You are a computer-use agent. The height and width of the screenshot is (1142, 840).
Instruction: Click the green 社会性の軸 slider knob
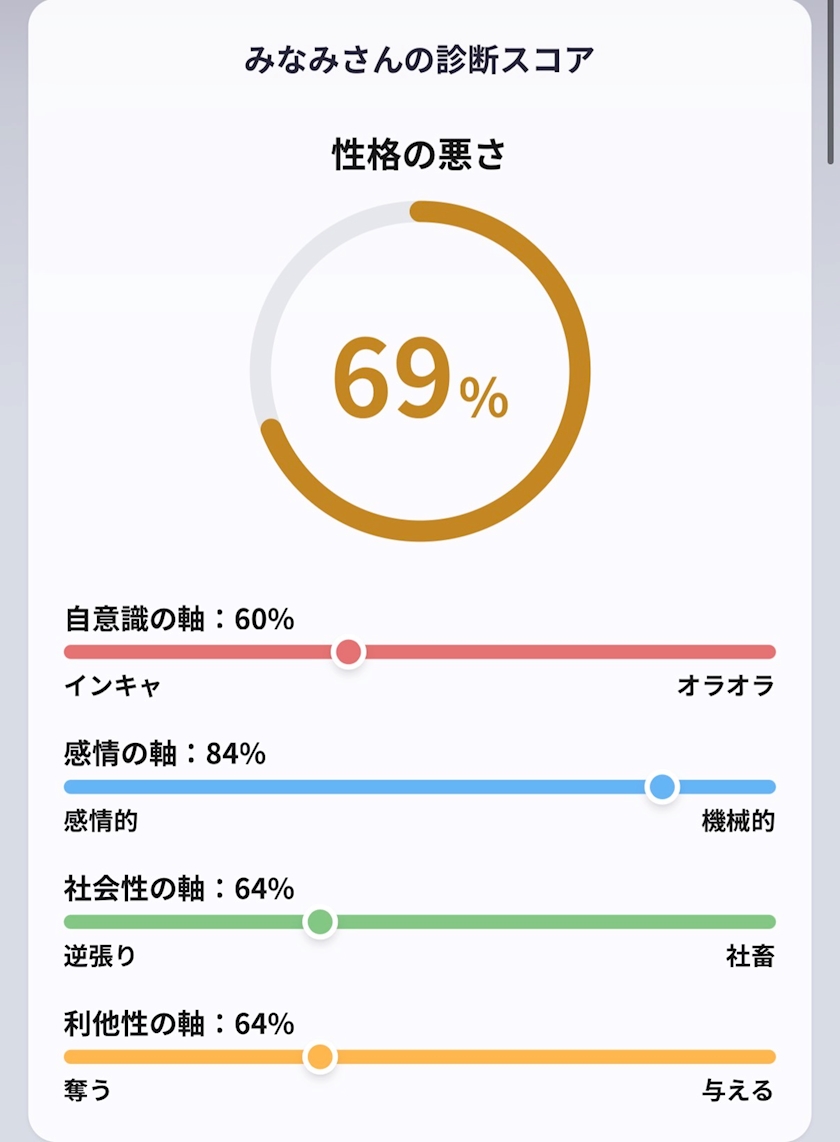(320, 922)
